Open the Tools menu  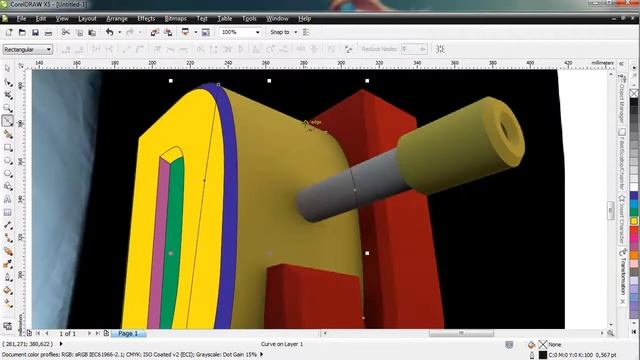pyautogui.click(x=249, y=19)
